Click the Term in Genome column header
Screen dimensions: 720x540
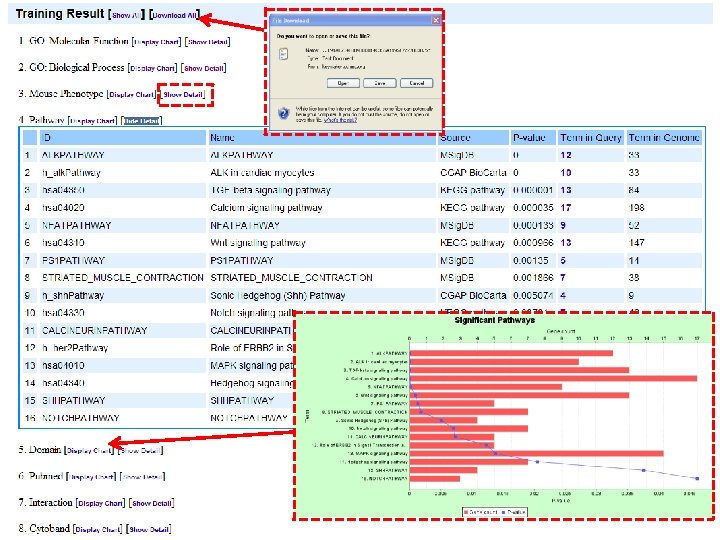664,137
